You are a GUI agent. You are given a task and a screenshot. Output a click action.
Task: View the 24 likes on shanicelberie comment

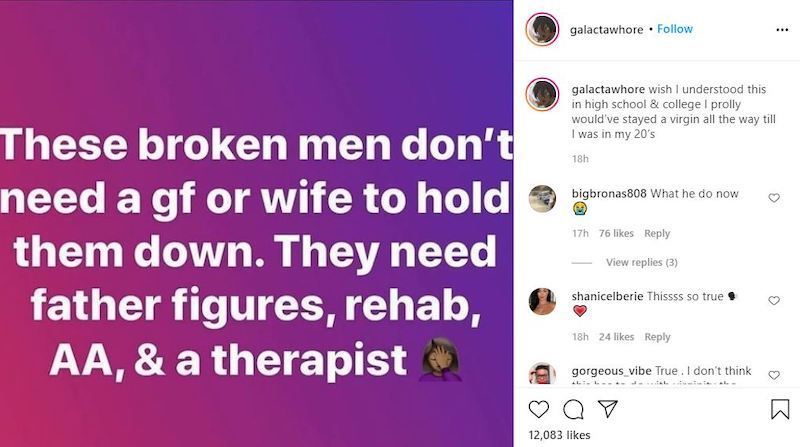point(616,337)
